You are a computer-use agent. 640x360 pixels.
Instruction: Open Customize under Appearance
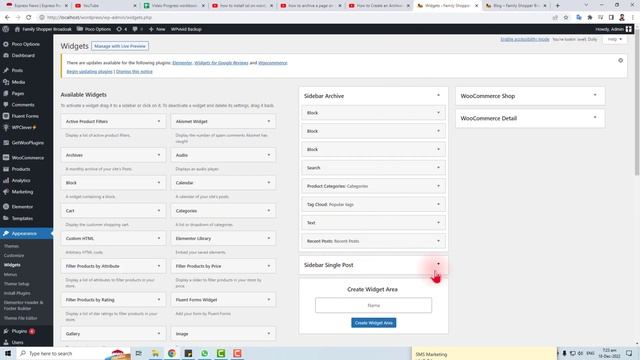click(x=14, y=256)
